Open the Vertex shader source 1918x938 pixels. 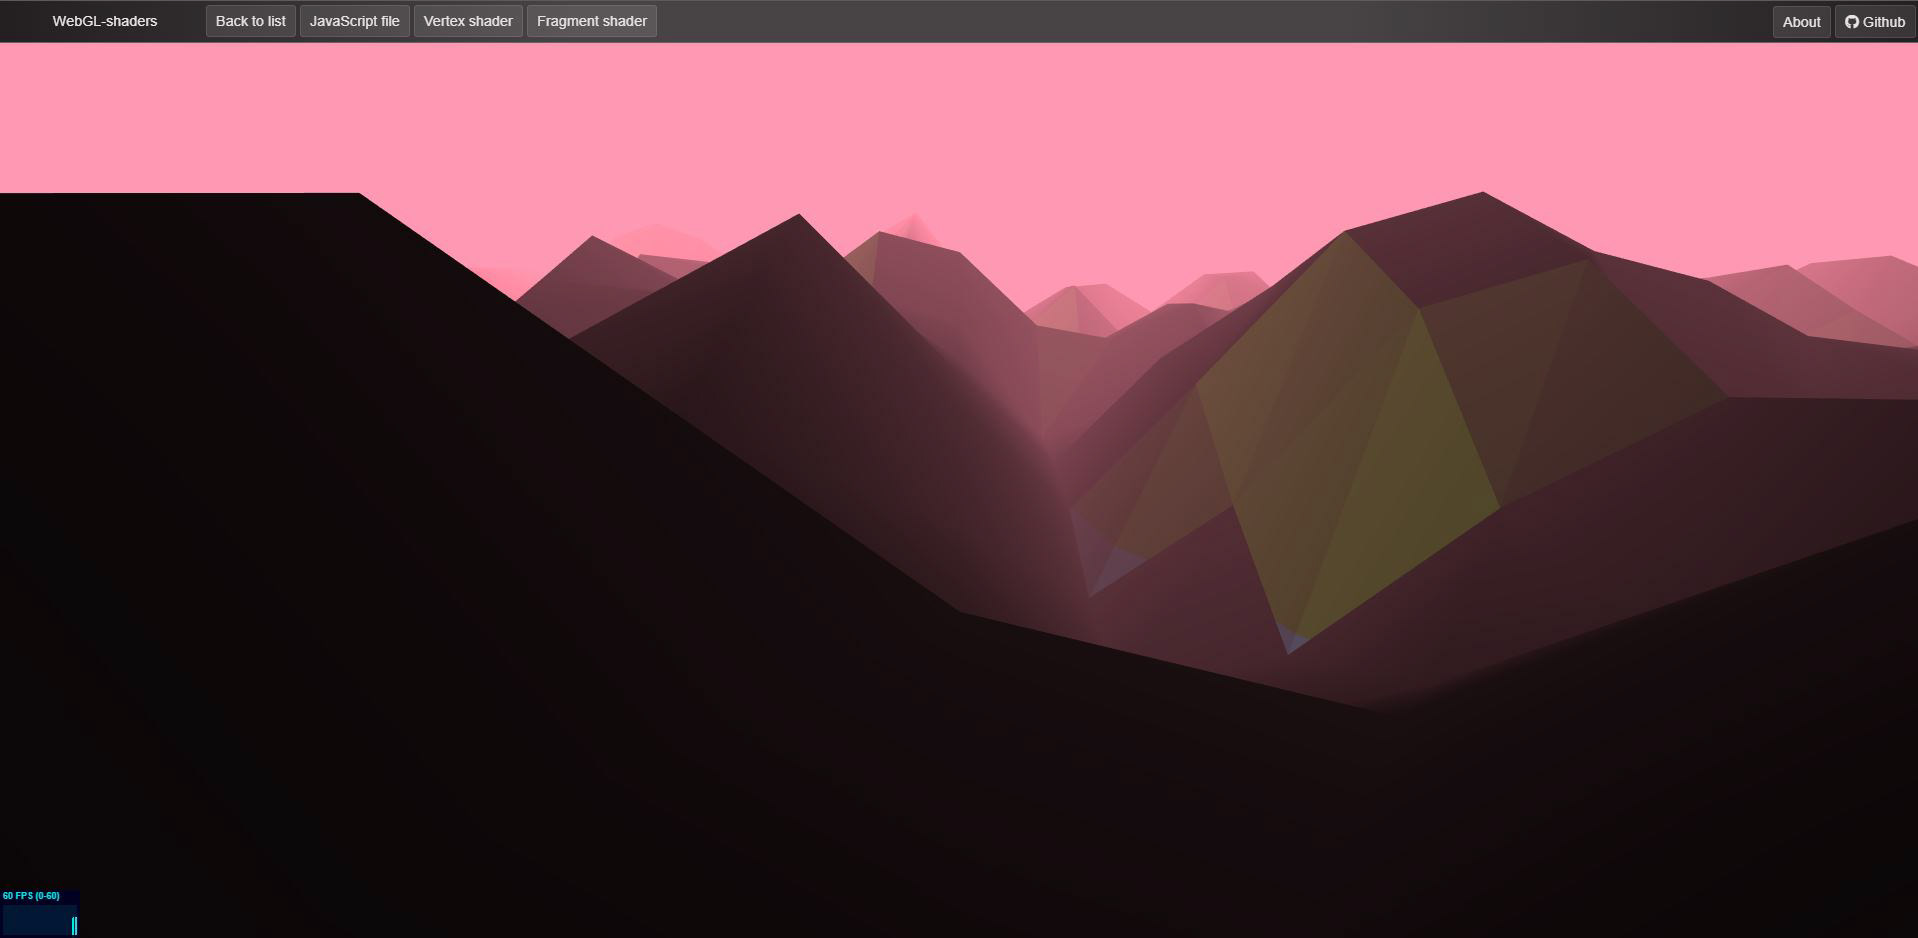point(468,21)
